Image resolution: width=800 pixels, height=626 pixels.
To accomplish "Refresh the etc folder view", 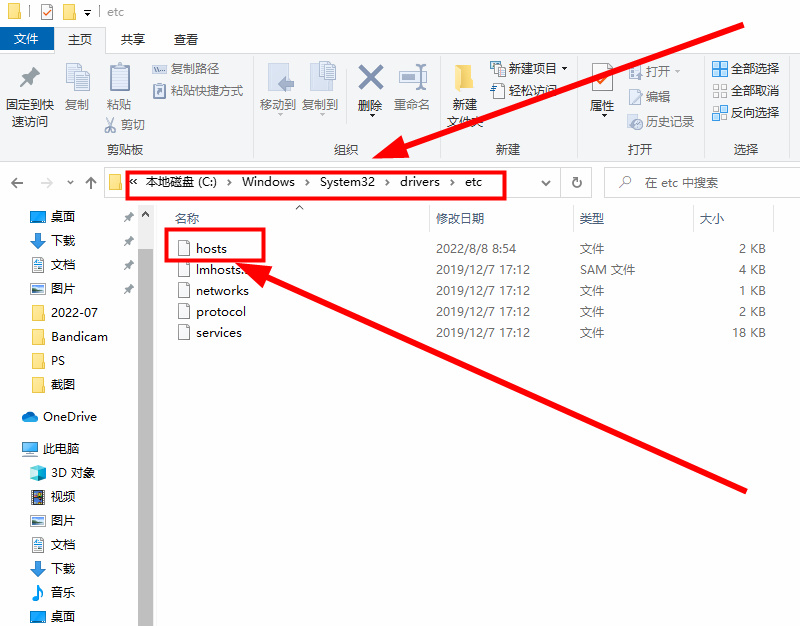I will [576, 183].
